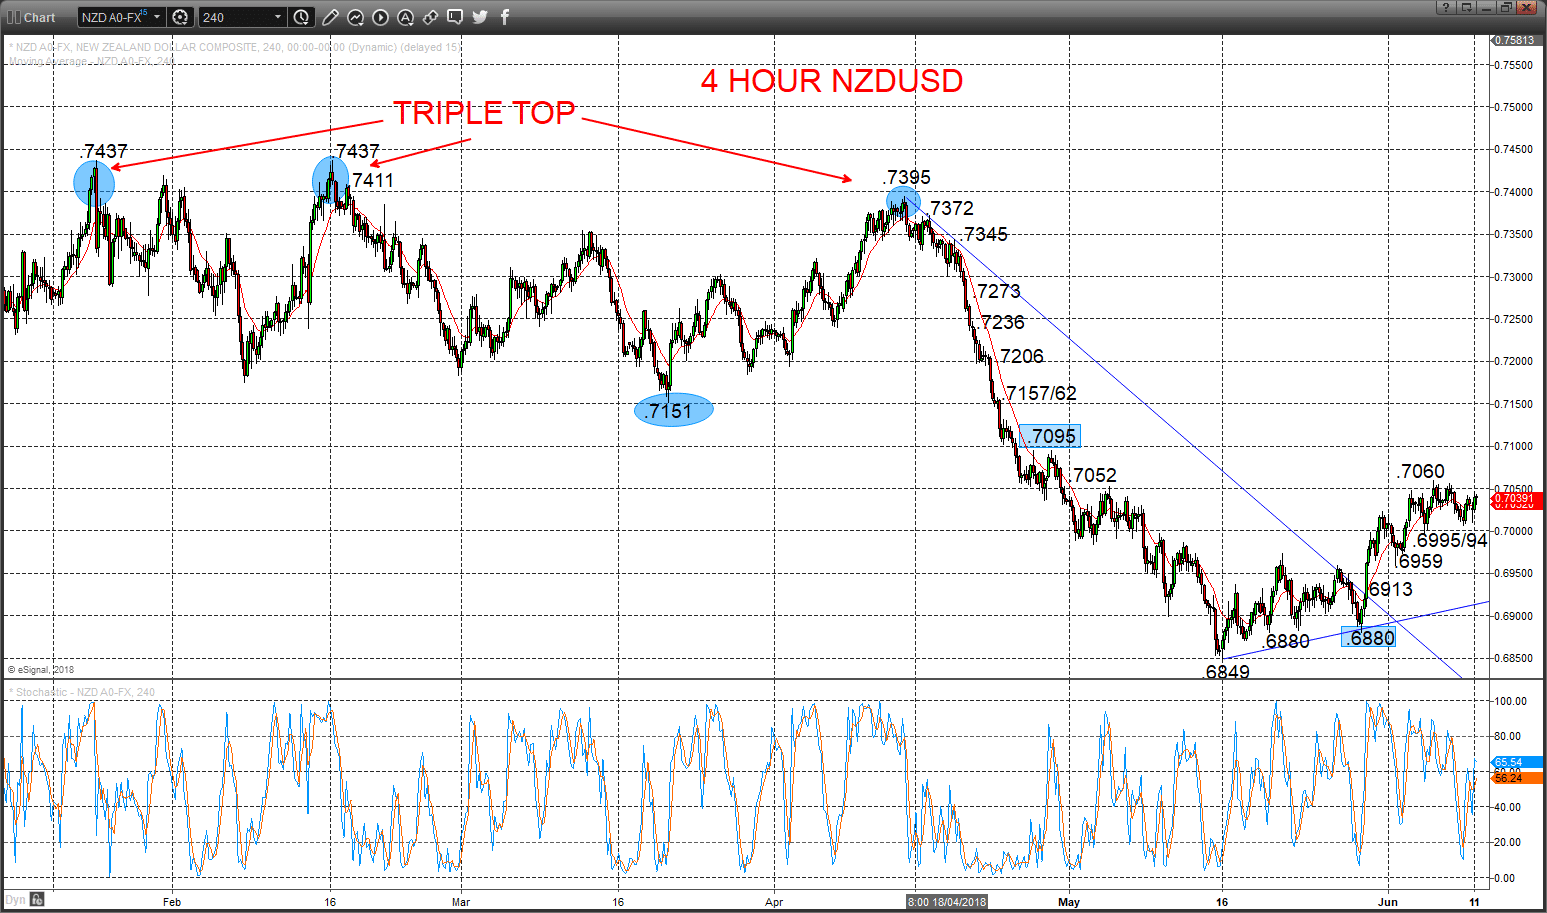
Task: Click the 7372 price annotation
Action: [x=952, y=208]
